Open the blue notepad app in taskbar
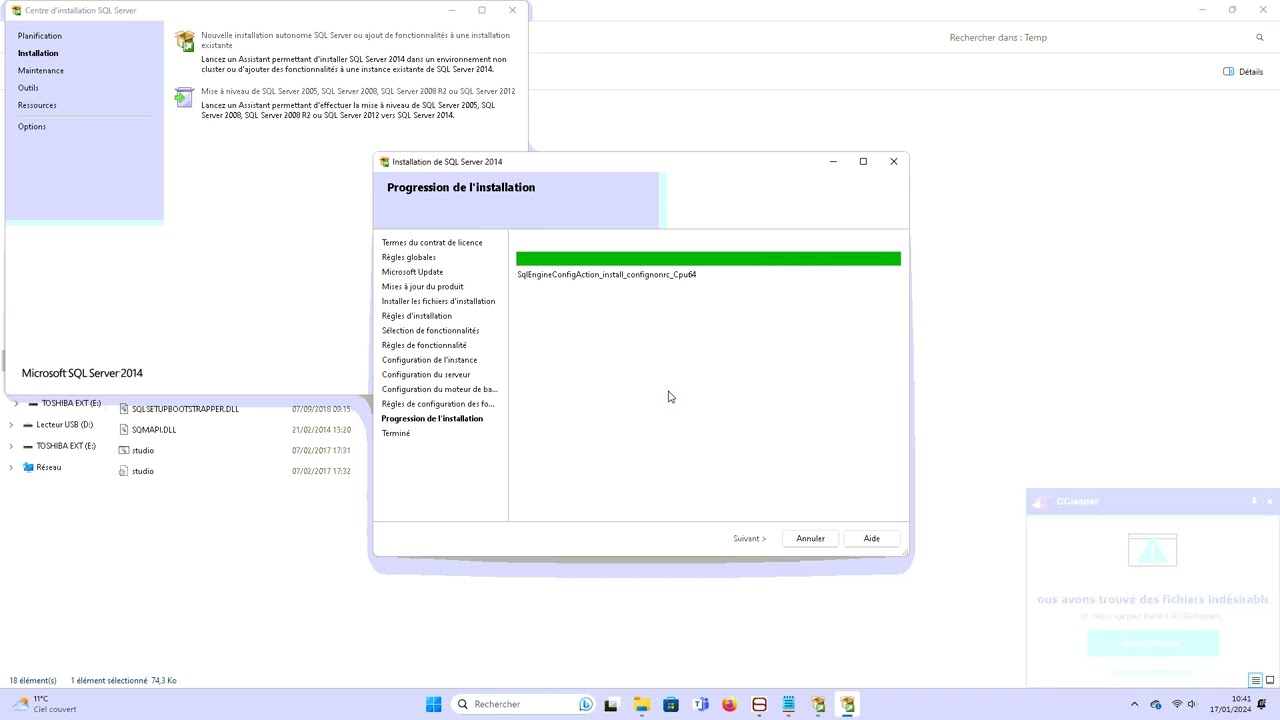Image resolution: width=1280 pixels, height=720 pixels. pos(789,705)
